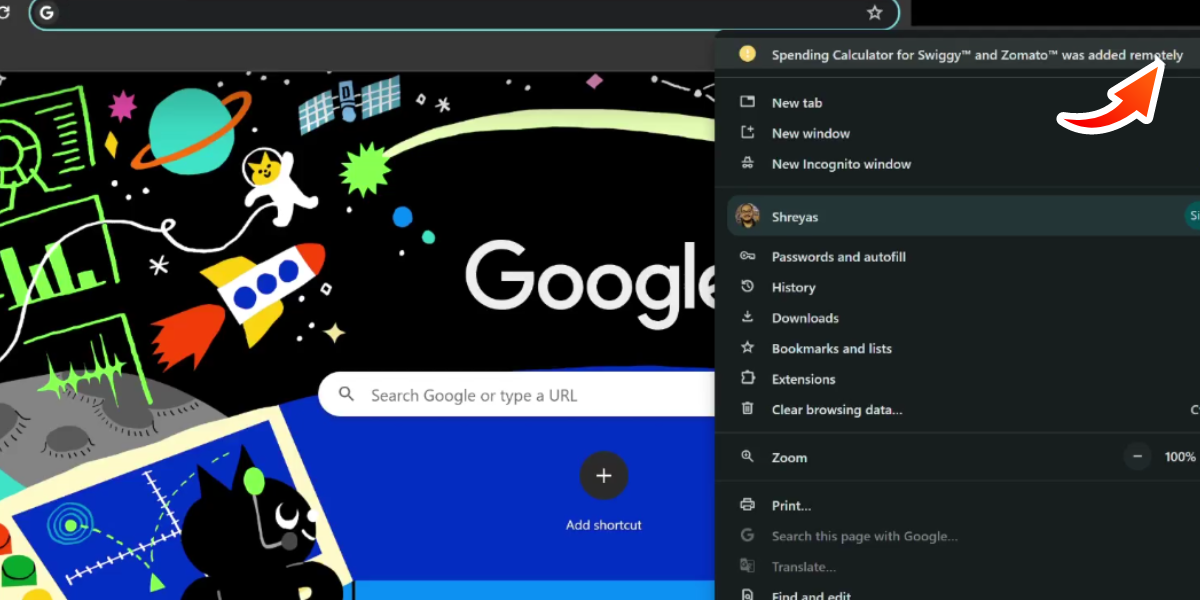Open New window from the menu

click(810, 133)
